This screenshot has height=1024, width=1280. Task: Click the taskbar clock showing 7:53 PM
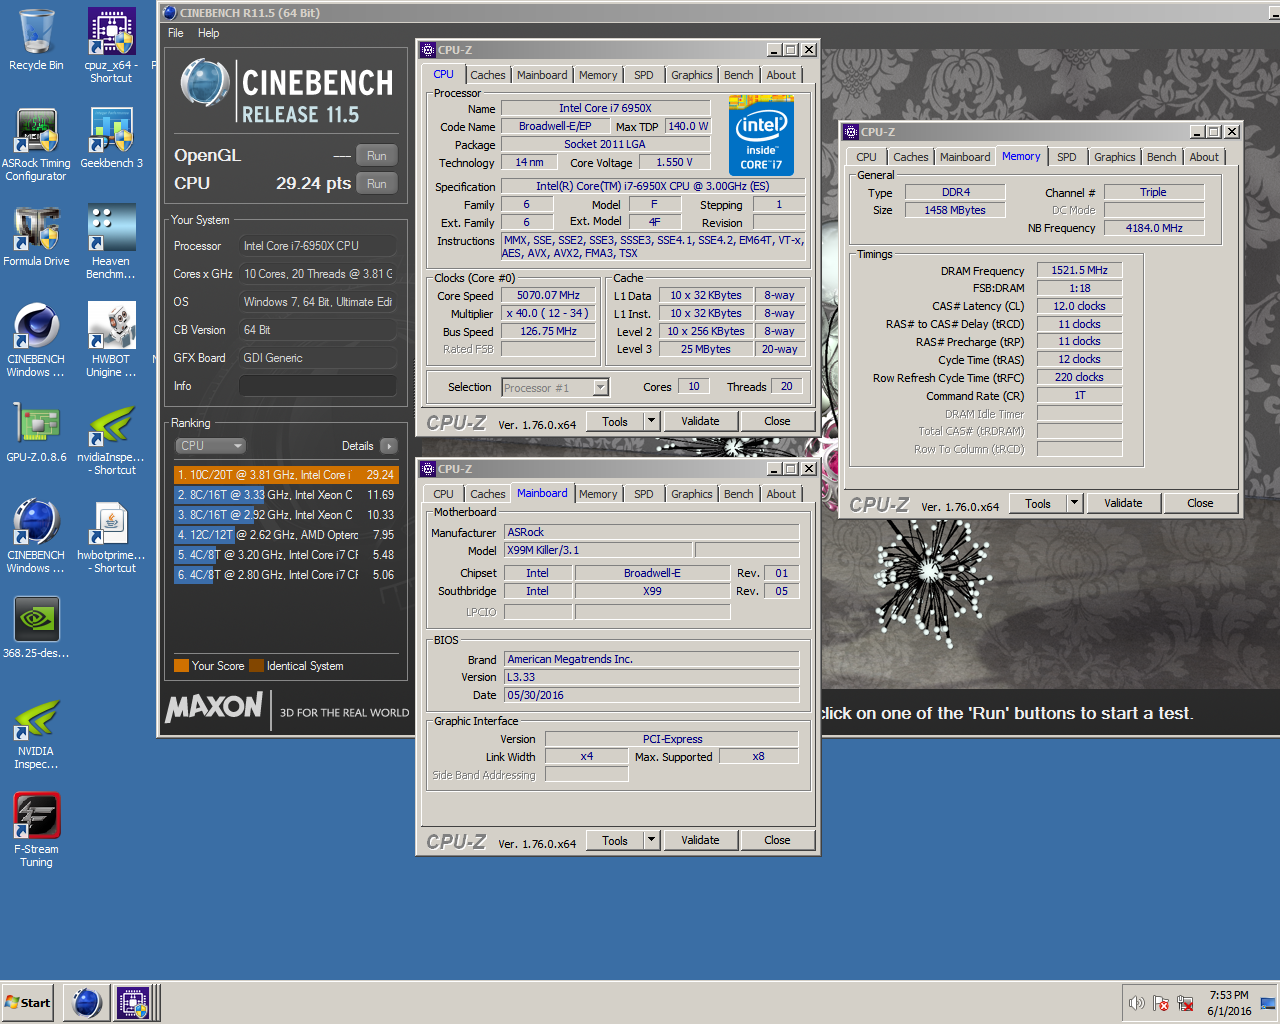(x=1229, y=1003)
